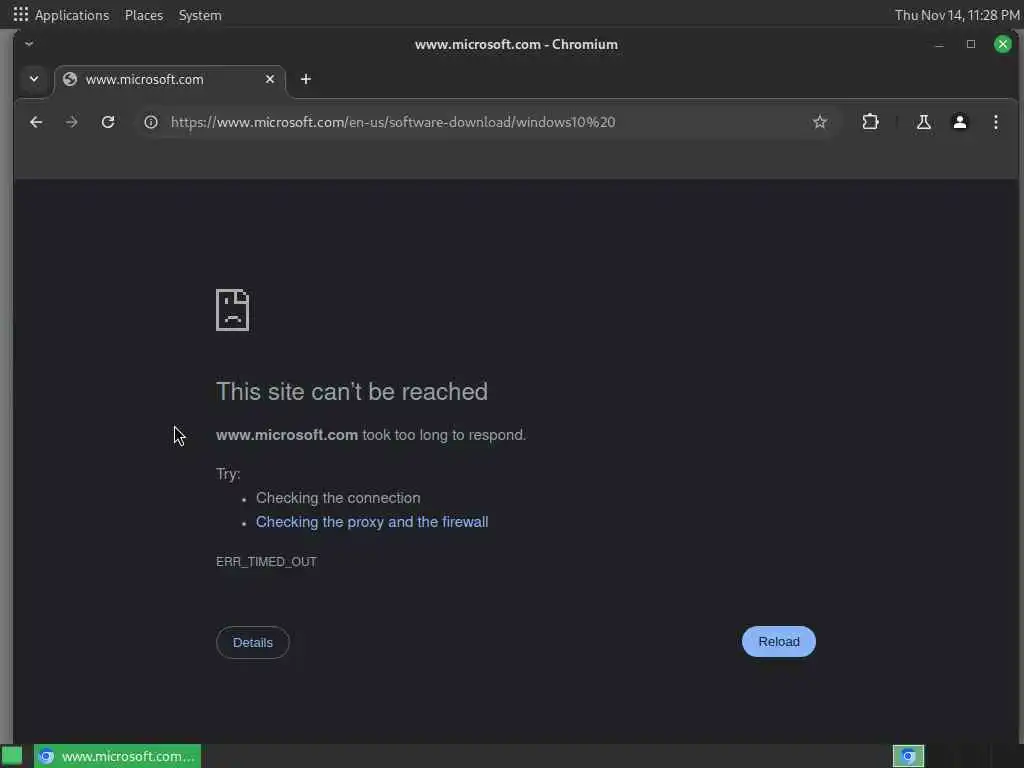Image resolution: width=1024 pixels, height=768 pixels.
Task: Go back to the previous page
Action: pyautogui.click(x=36, y=122)
